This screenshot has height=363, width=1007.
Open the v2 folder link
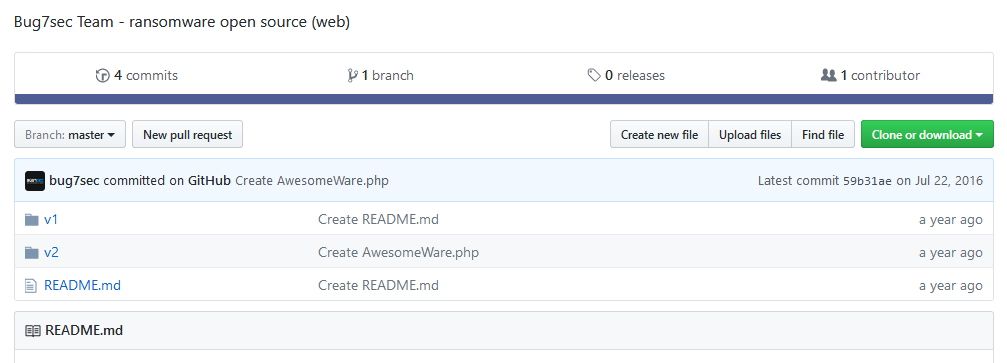point(51,252)
